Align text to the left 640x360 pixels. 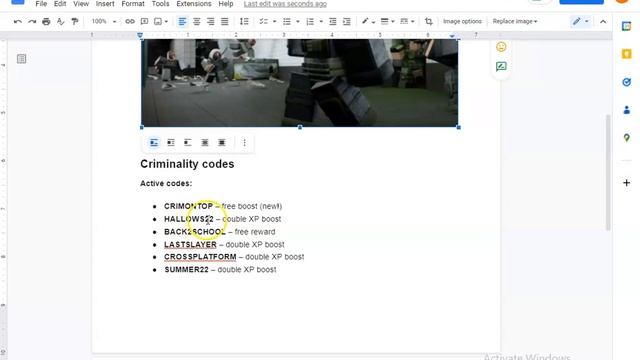[182, 21]
